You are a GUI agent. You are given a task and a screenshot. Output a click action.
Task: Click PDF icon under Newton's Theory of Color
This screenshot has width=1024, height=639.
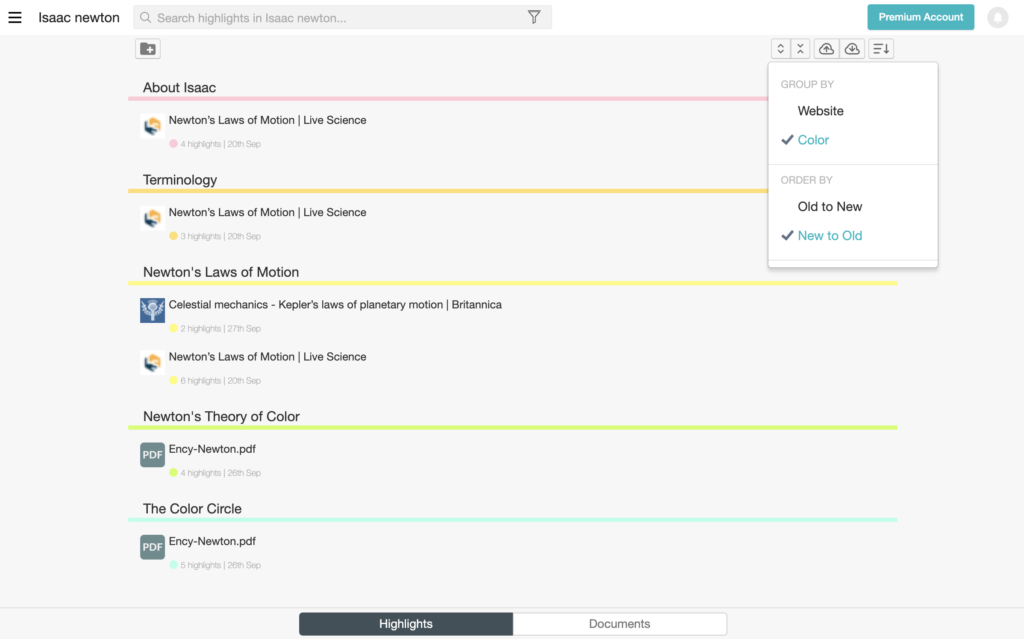pos(152,455)
